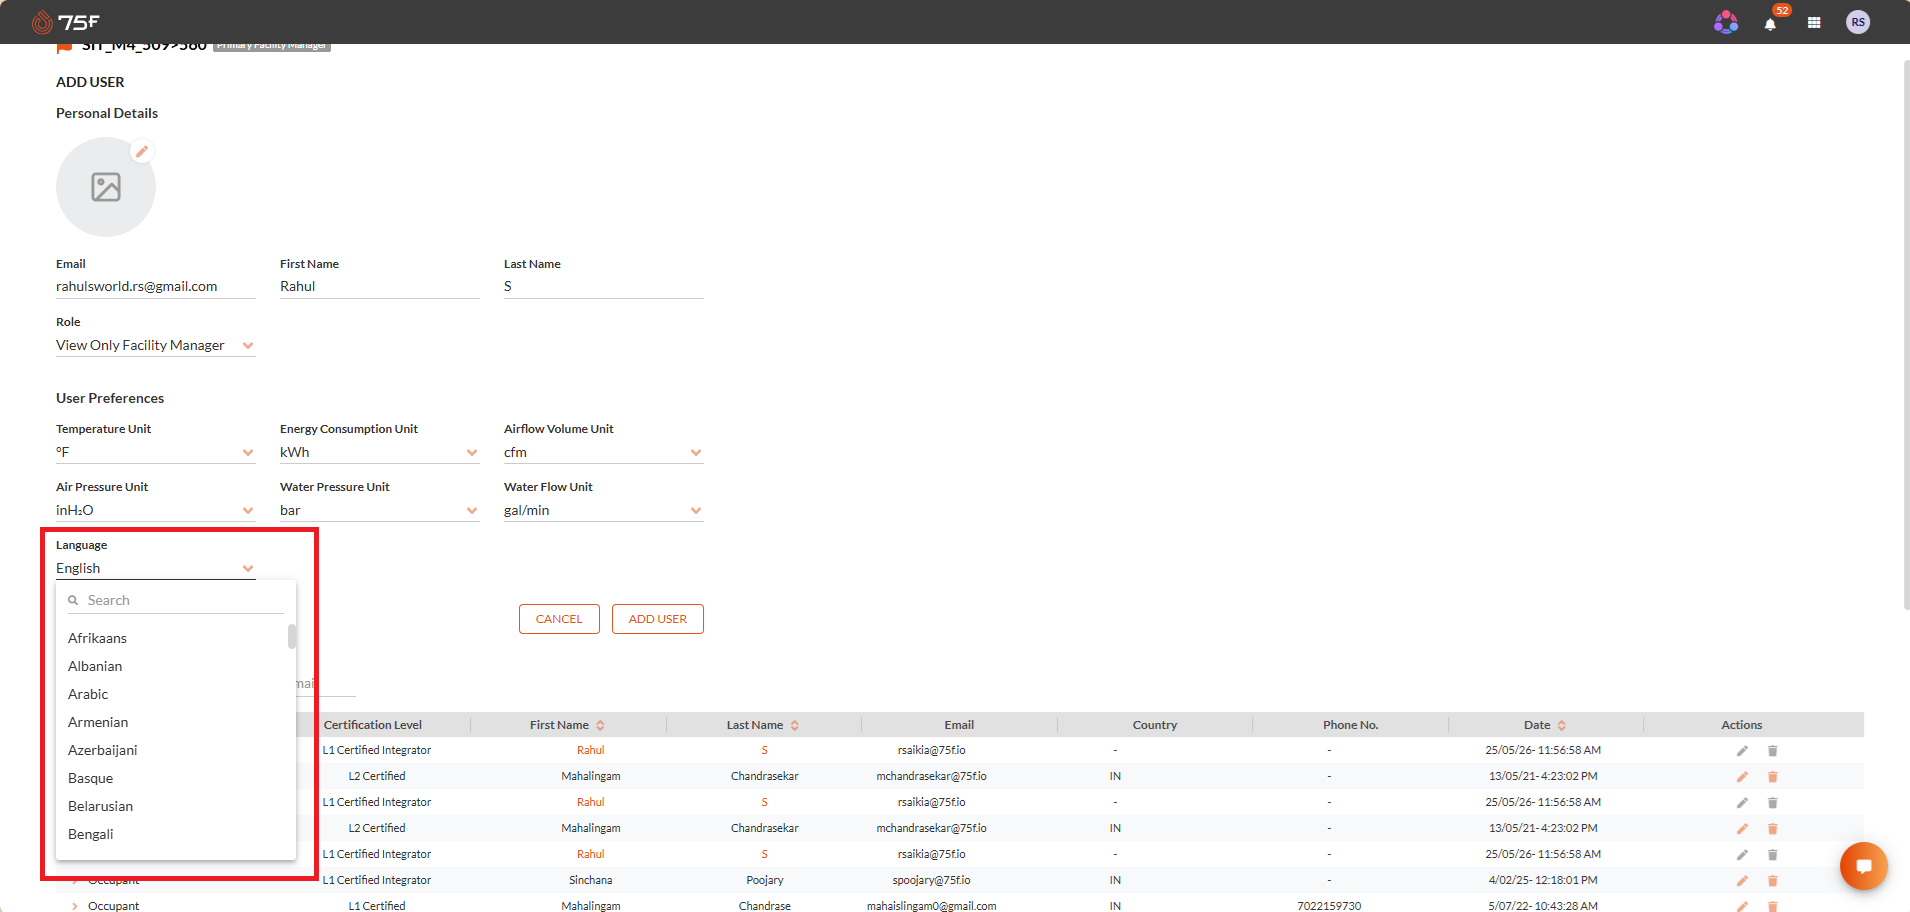This screenshot has width=1910, height=912.
Task: Expand the Role dropdown
Action: coord(156,345)
